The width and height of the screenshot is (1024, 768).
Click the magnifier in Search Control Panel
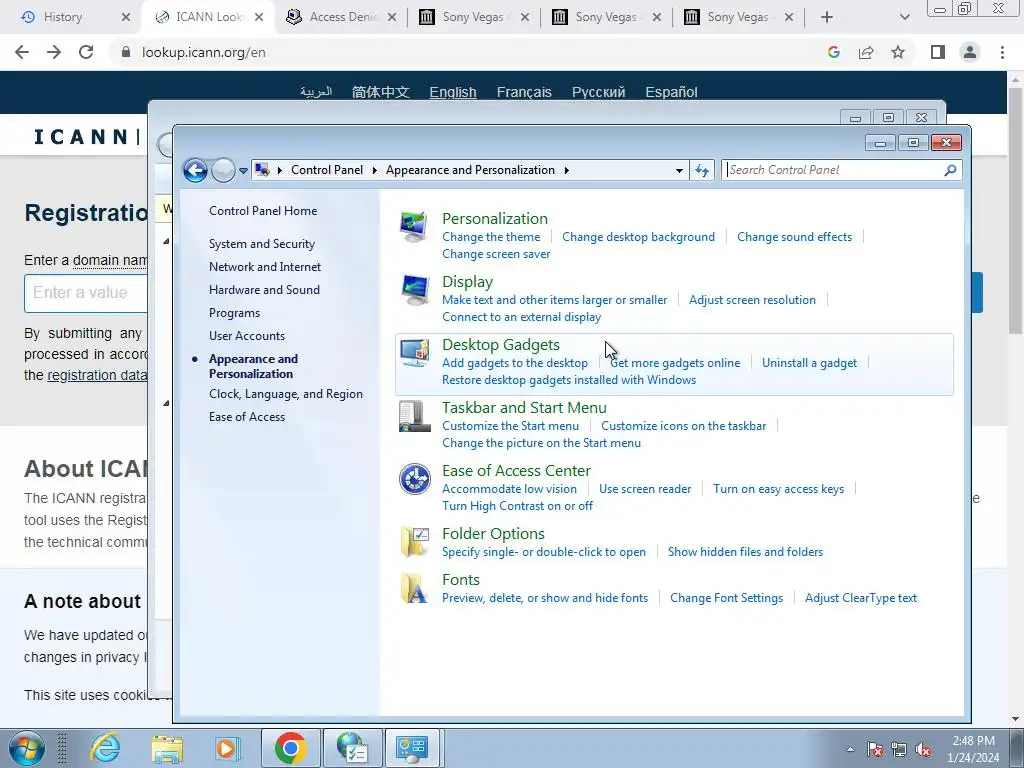950,170
